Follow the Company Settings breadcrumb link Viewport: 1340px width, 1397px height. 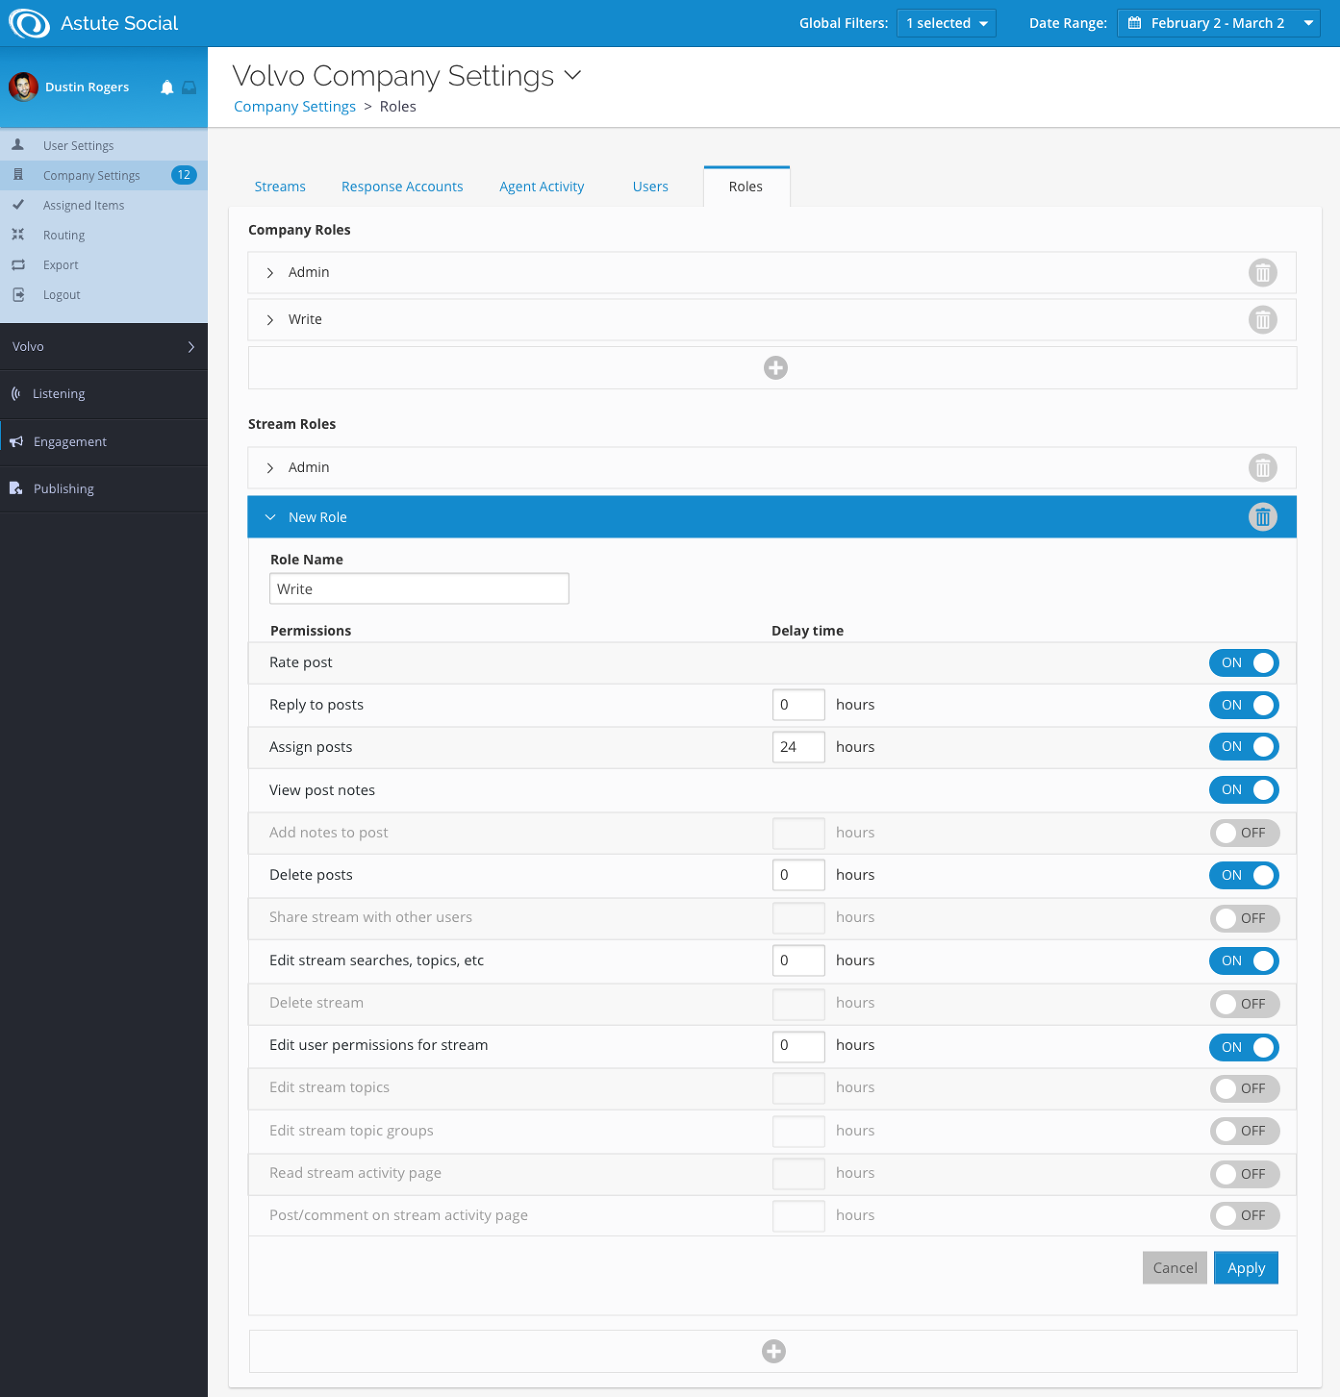(295, 106)
